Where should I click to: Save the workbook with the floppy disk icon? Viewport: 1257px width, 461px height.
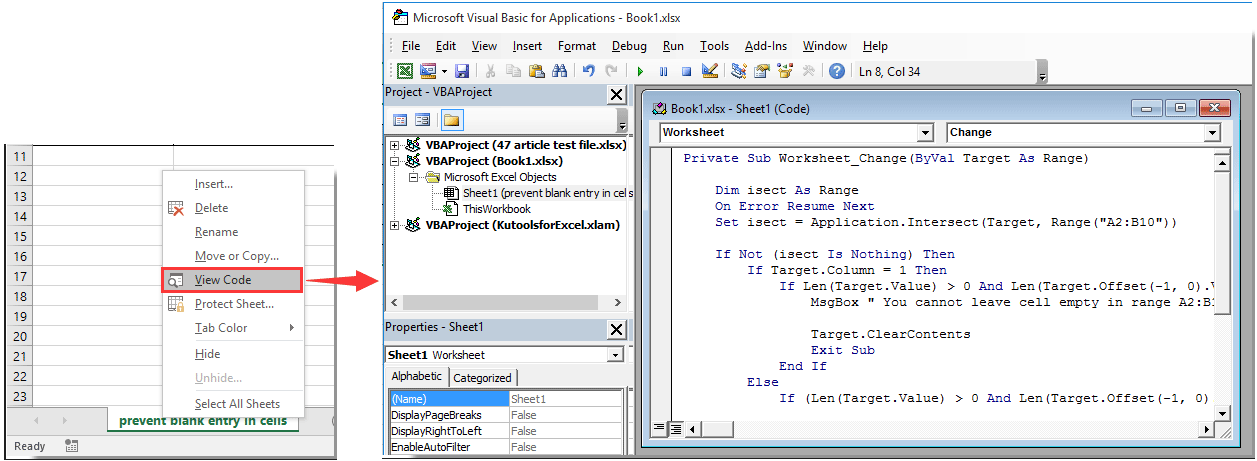click(x=462, y=71)
